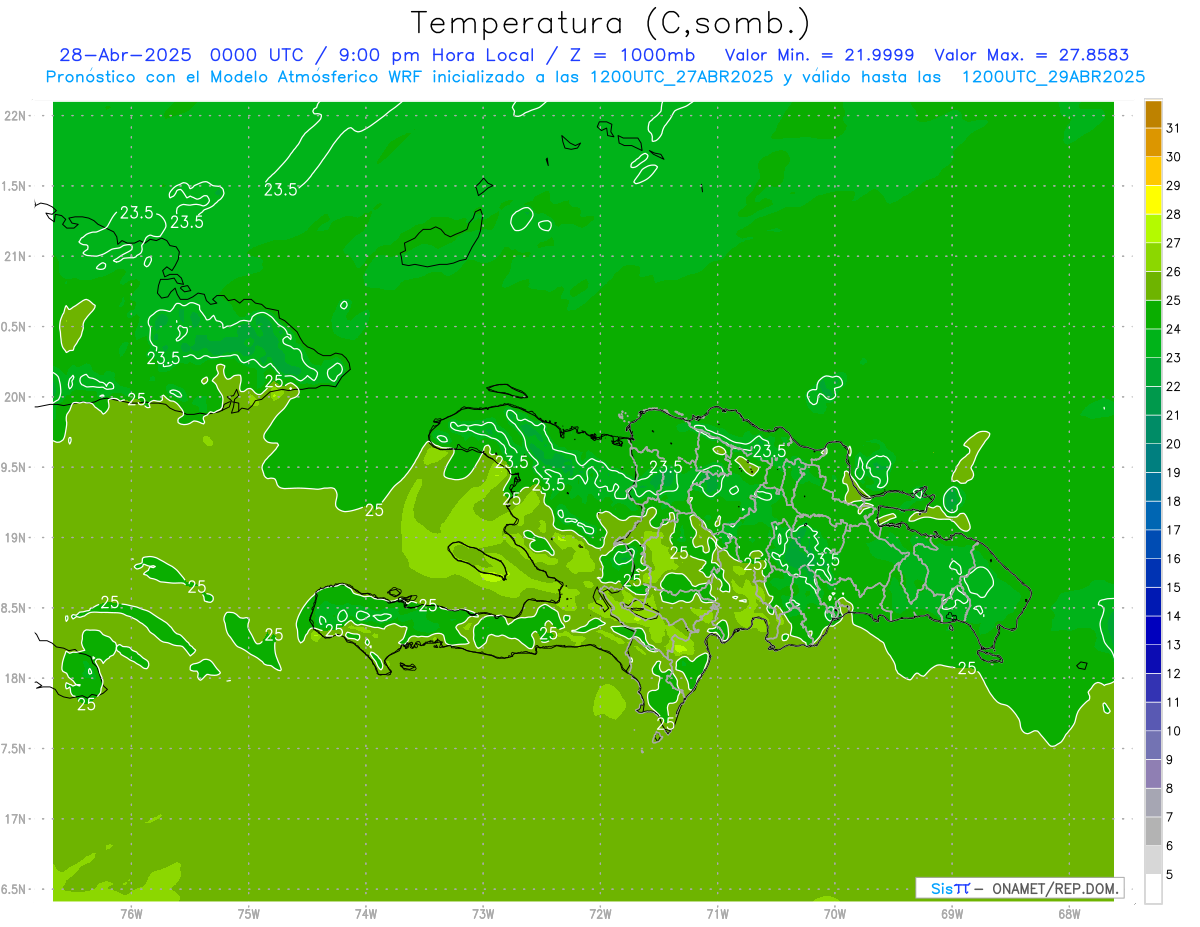Click the '9:00 pm Hora Local' text
The width and height of the screenshot is (1200, 927).
[x=437, y=55]
